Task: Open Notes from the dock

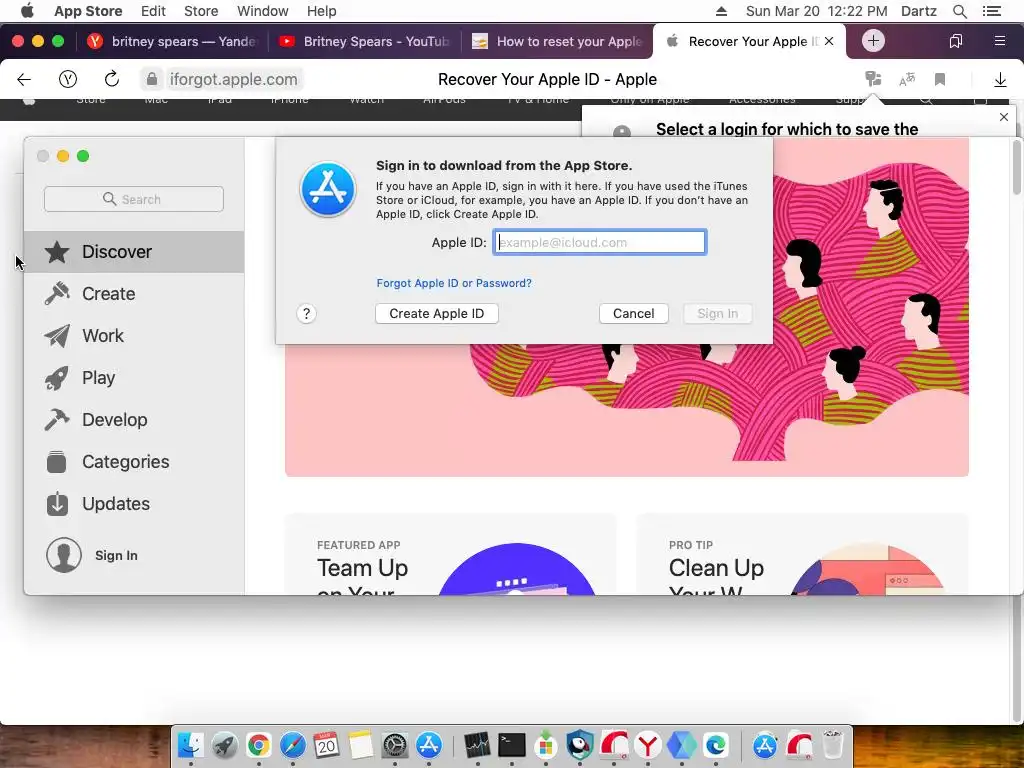Action: point(360,744)
